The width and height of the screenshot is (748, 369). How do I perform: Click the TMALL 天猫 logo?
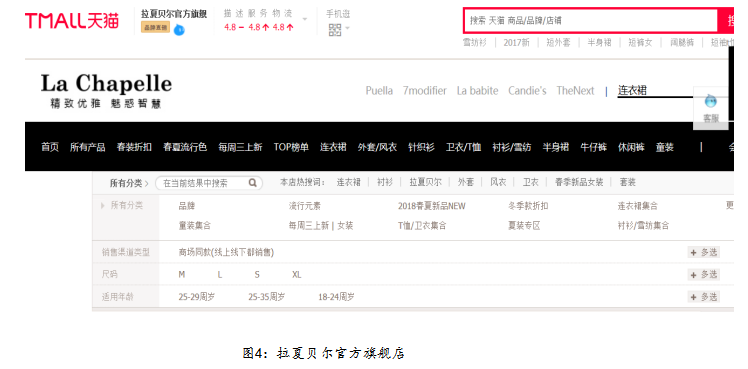click(72, 21)
